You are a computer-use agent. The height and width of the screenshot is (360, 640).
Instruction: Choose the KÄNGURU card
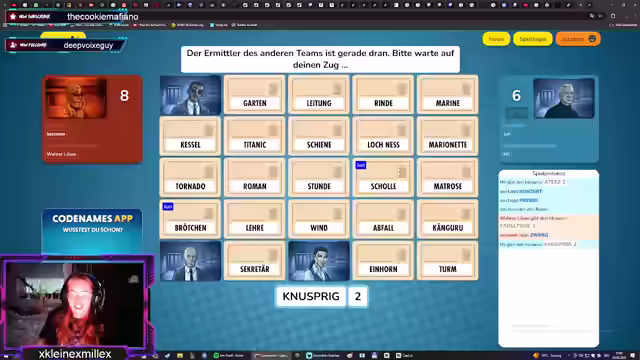tap(447, 220)
